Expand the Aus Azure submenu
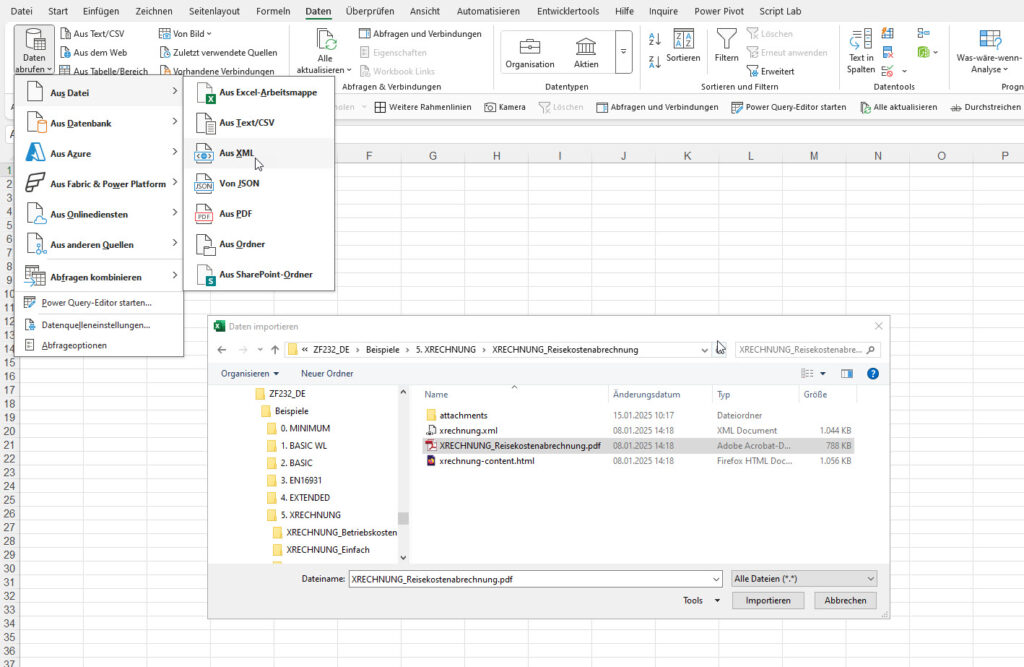Screen dimensions: 1024x667 (x=99, y=154)
